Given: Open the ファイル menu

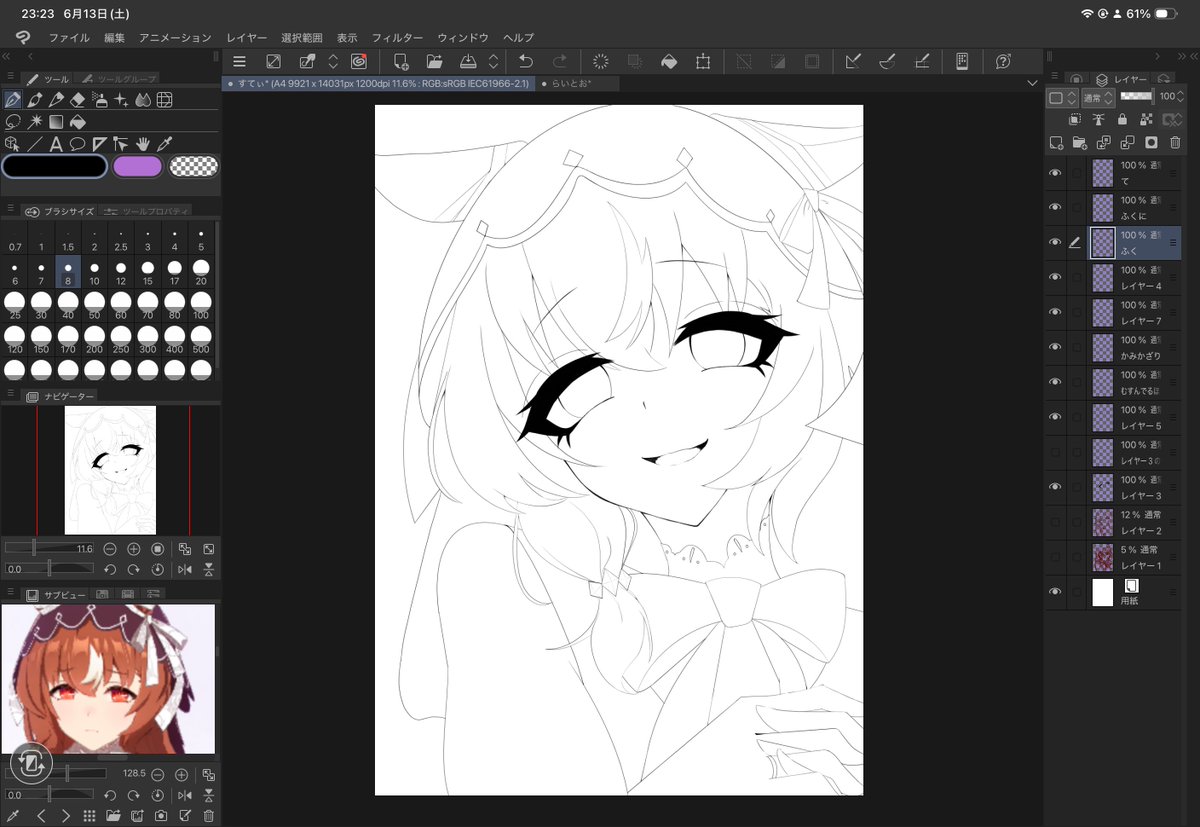Looking at the screenshot, I should click(69, 37).
